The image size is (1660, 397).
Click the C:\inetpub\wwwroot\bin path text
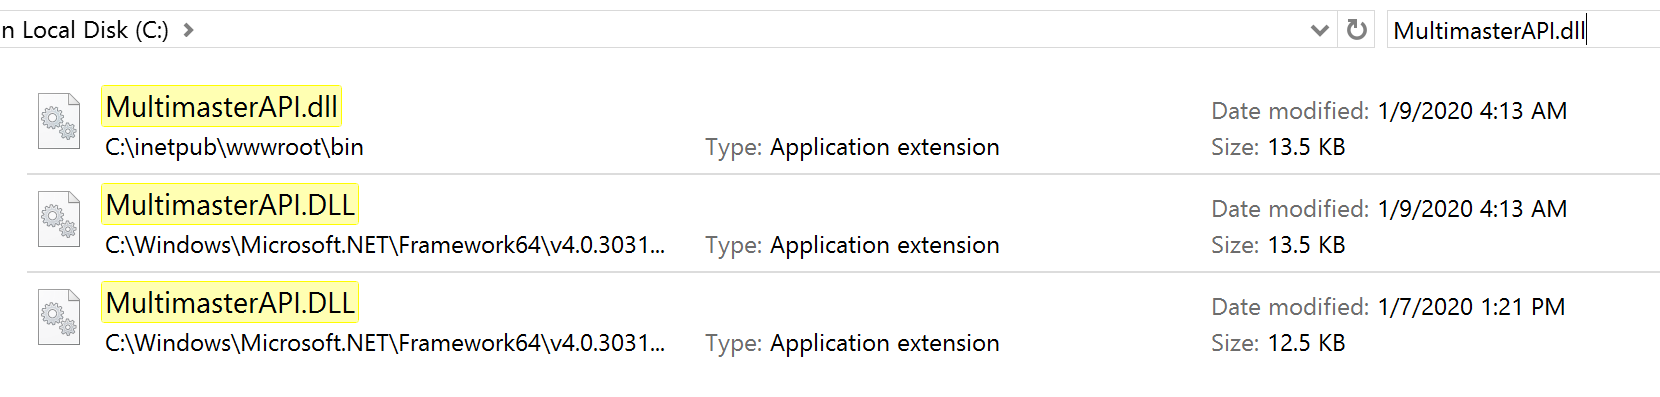(234, 147)
